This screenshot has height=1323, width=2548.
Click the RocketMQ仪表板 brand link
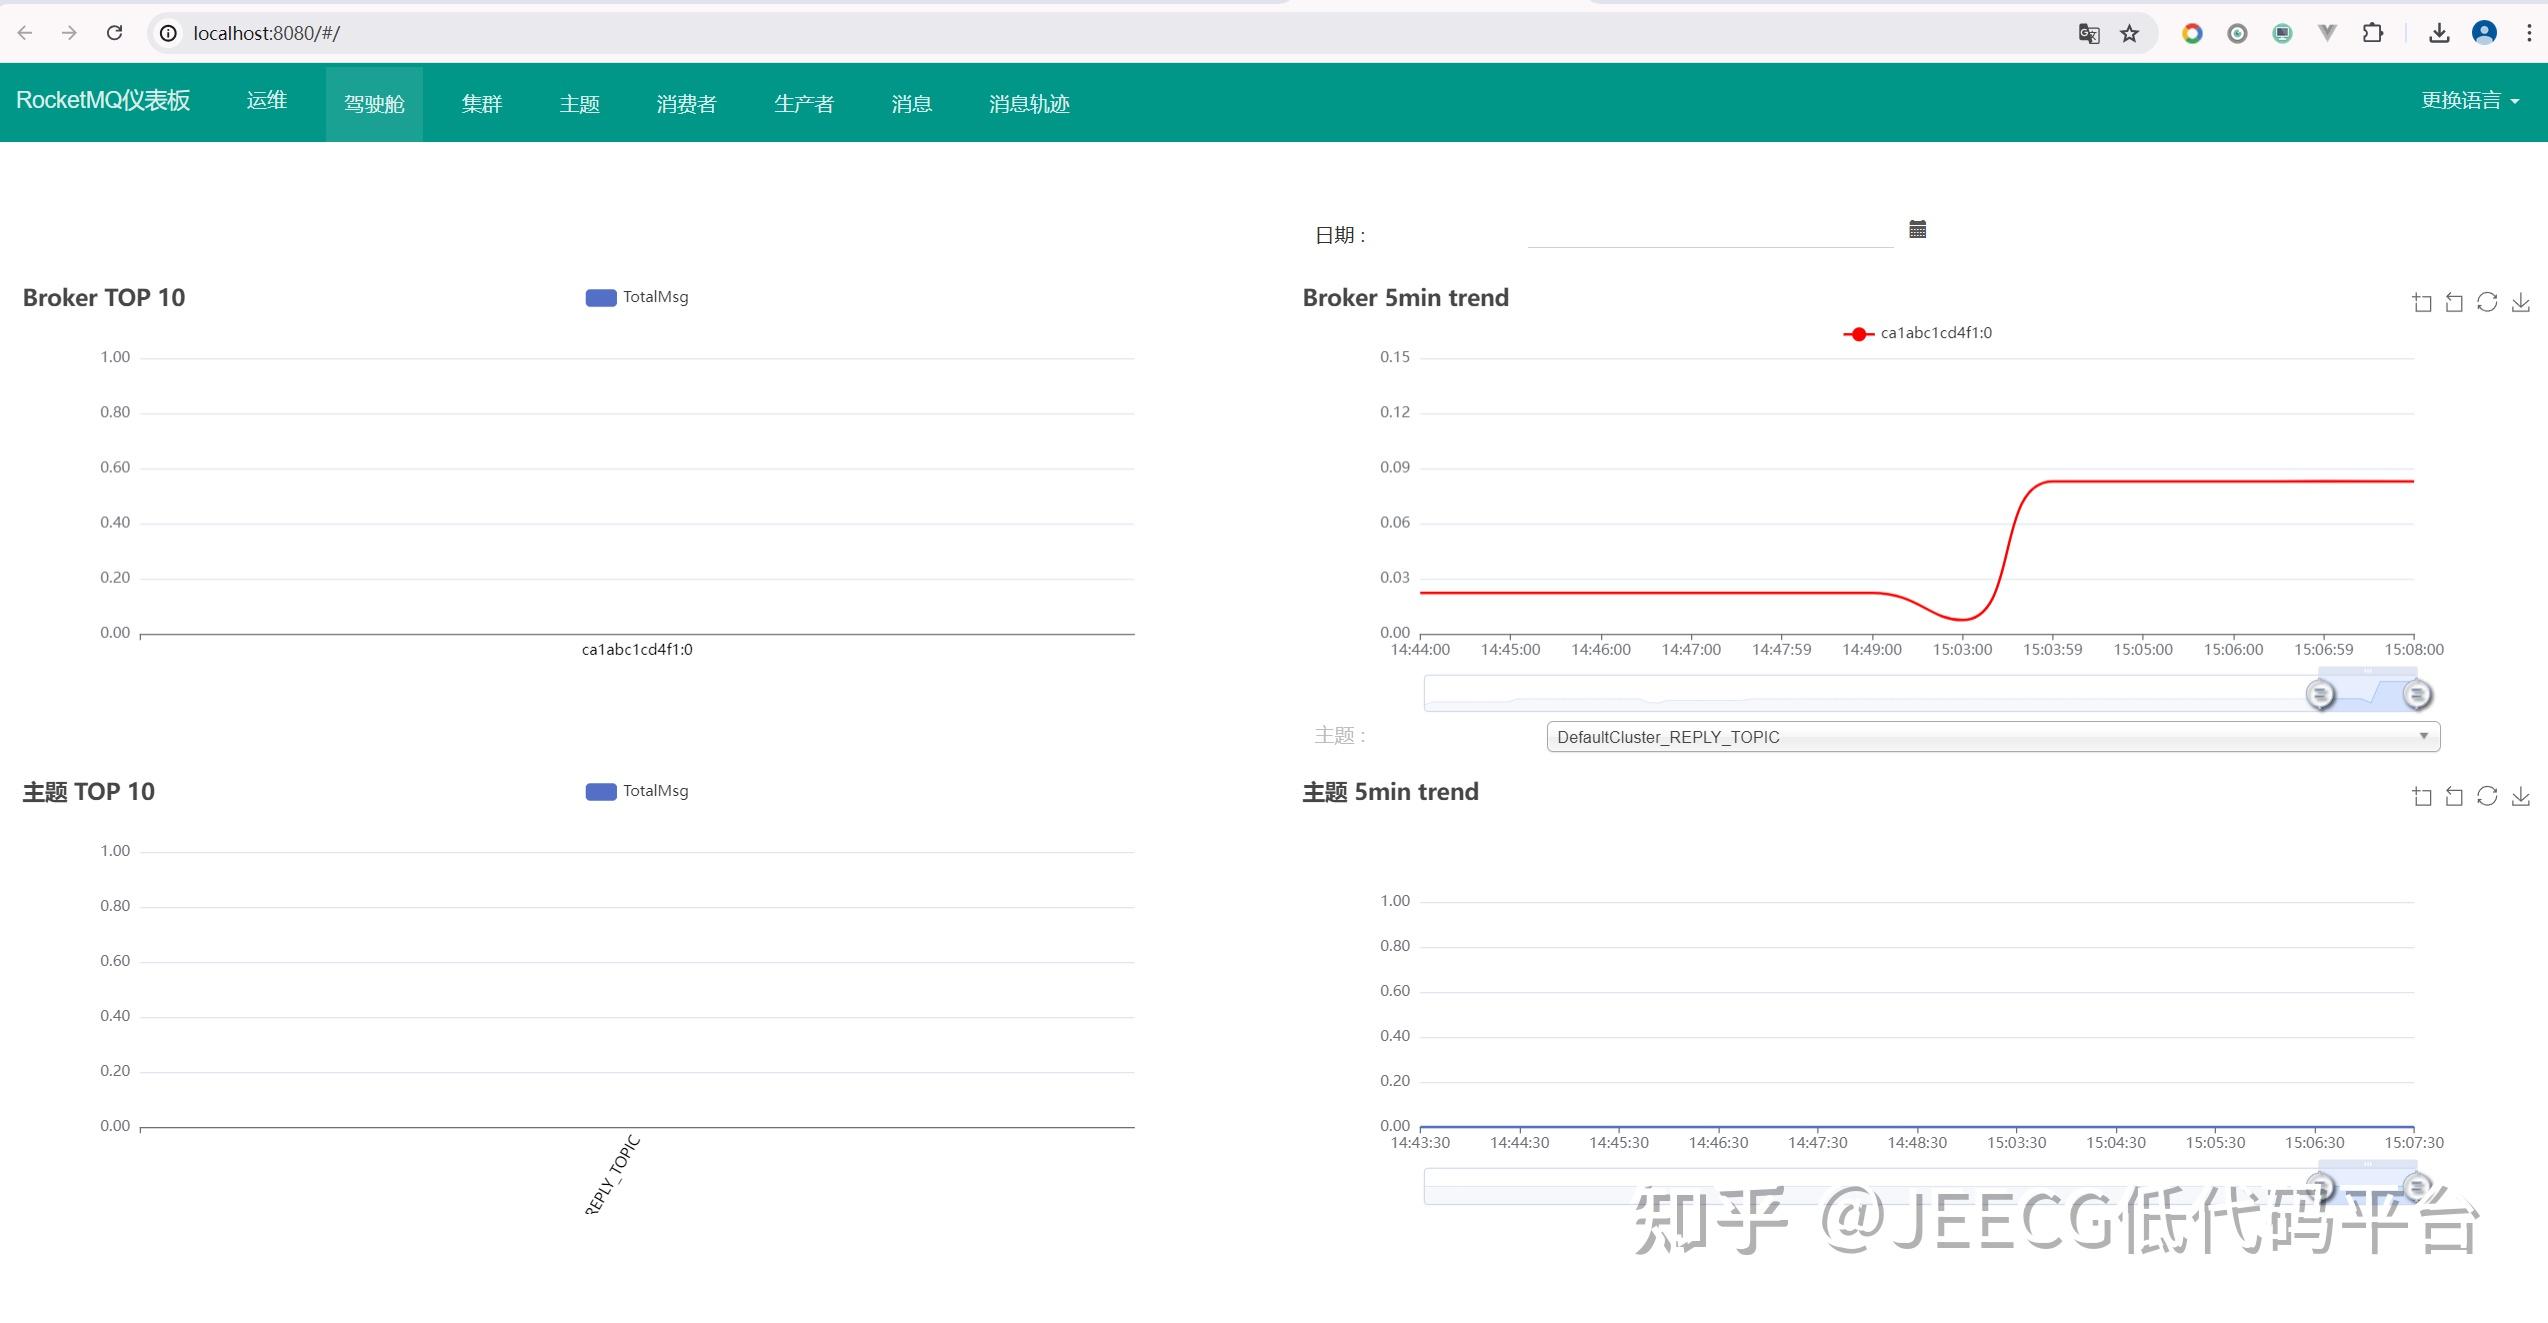click(x=103, y=100)
